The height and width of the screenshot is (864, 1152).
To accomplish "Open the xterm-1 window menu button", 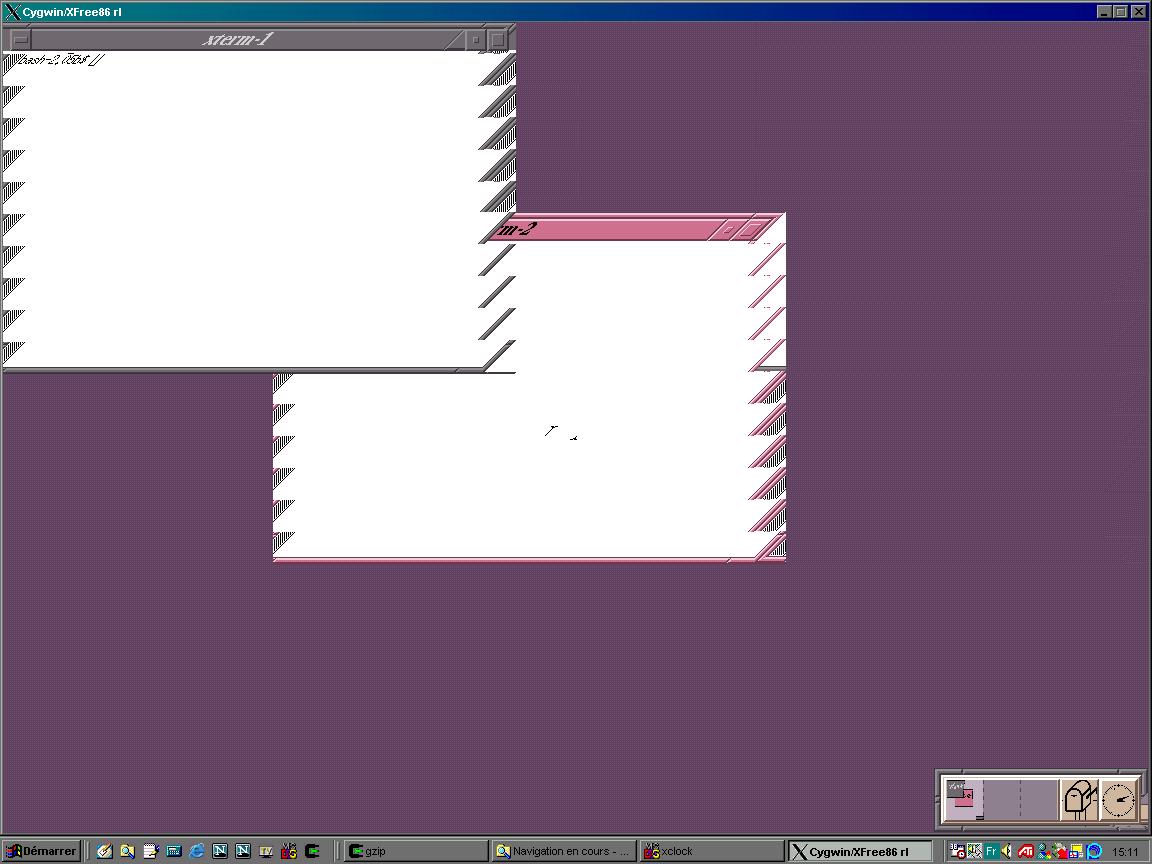I will [19, 40].
